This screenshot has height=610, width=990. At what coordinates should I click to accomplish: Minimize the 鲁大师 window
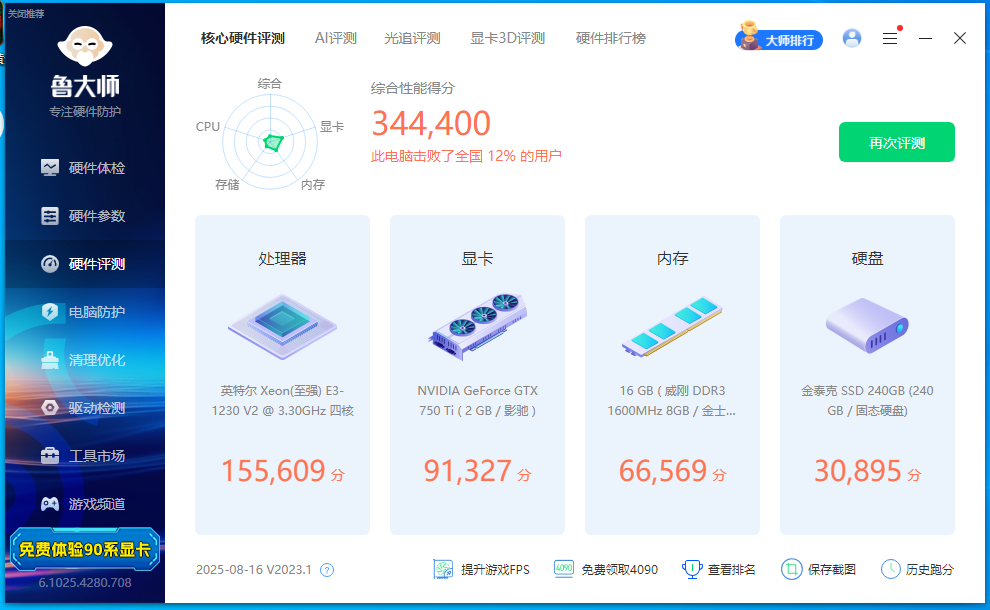(x=926, y=39)
